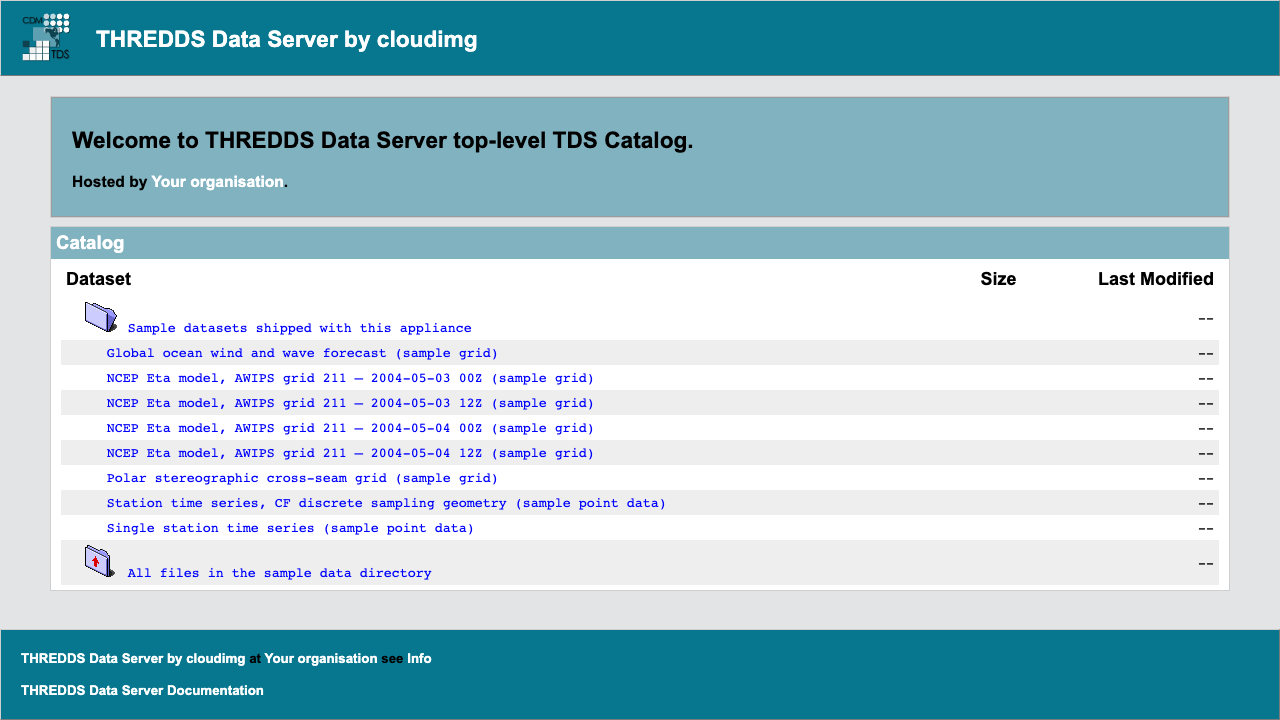Viewport: 1280px width, 720px height.
Task: Open Your organisation link in welcome box
Action: [x=217, y=182]
